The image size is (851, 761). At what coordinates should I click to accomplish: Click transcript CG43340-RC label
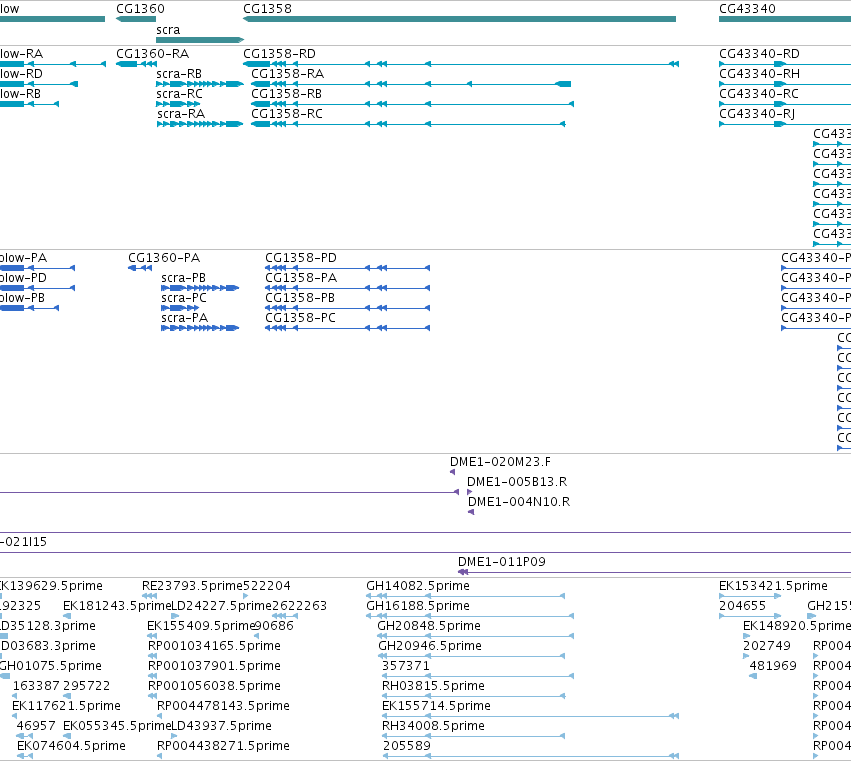pos(759,94)
